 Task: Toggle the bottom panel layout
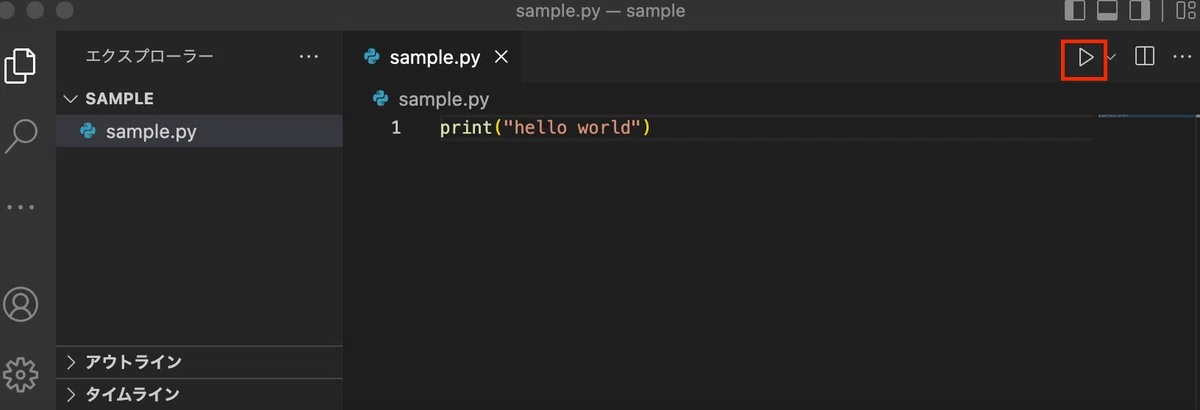[1107, 11]
